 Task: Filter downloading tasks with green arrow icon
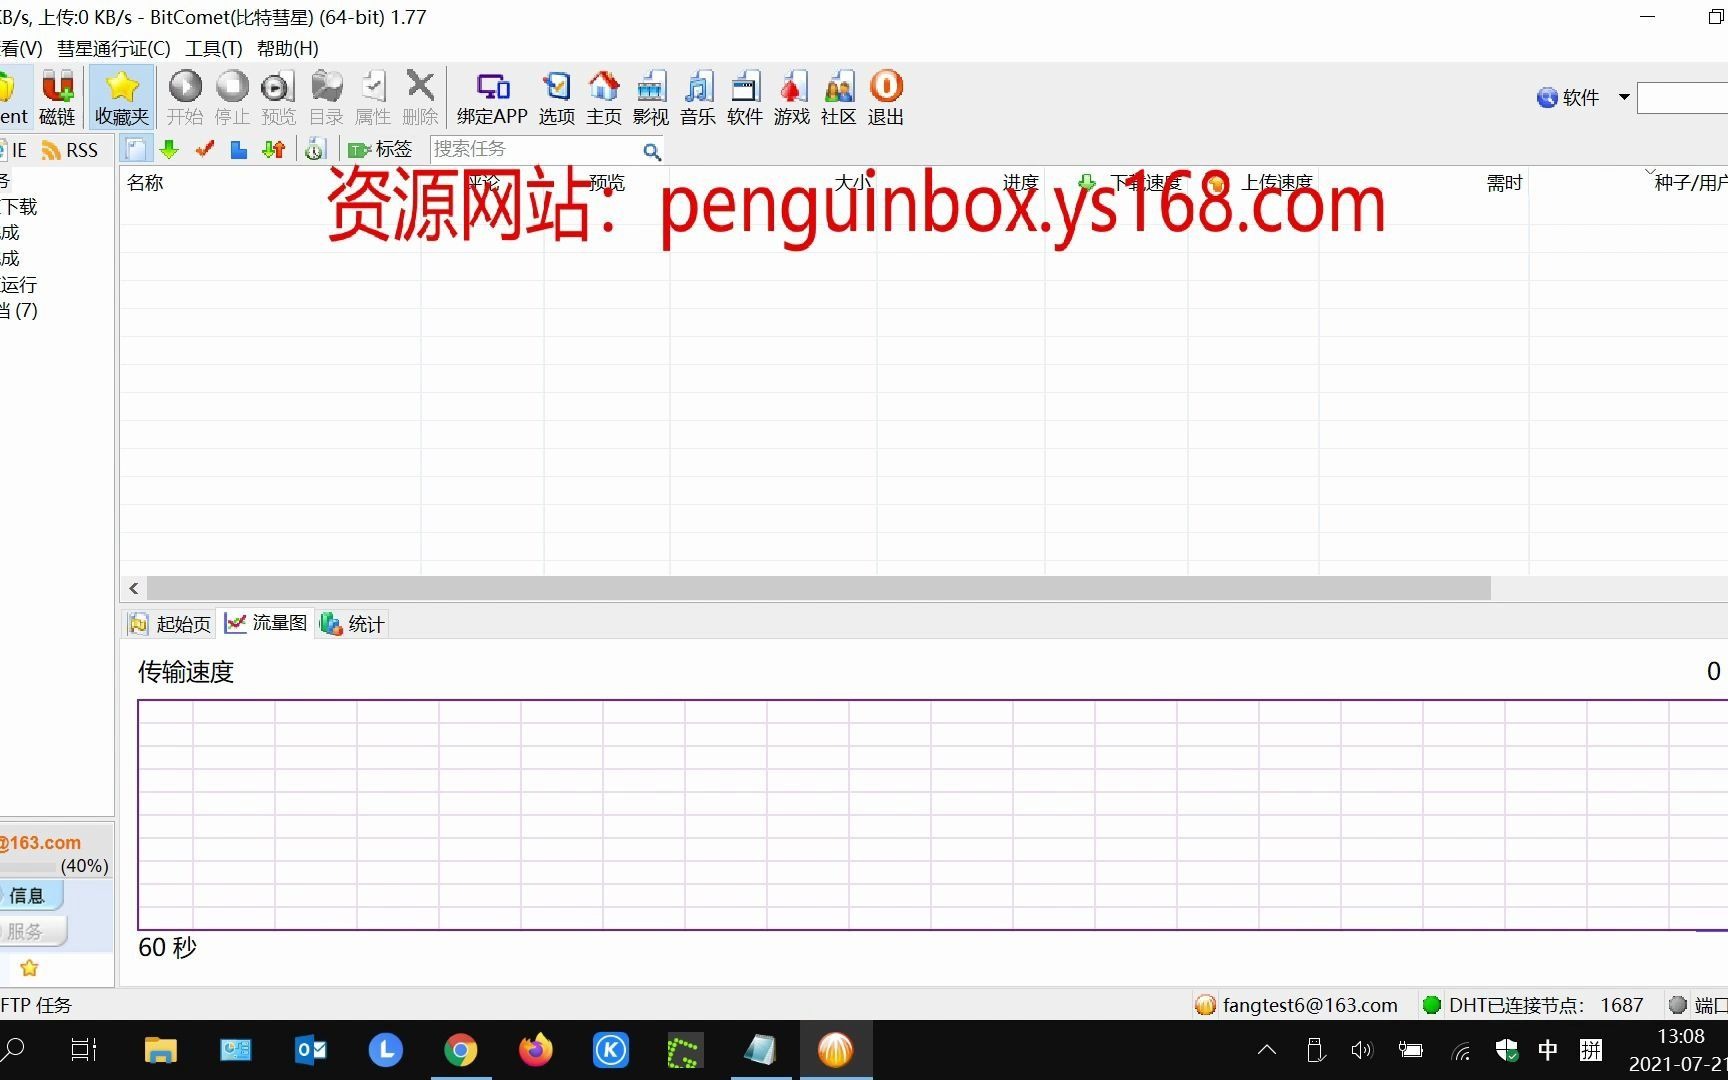pyautogui.click(x=169, y=150)
